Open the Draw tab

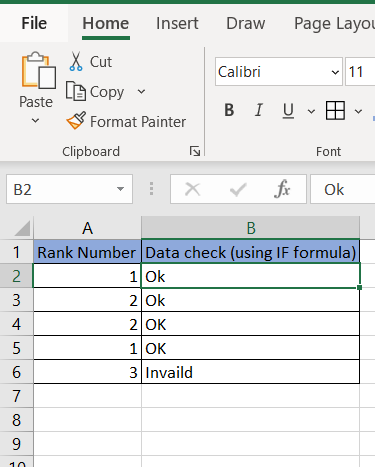coord(246,24)
